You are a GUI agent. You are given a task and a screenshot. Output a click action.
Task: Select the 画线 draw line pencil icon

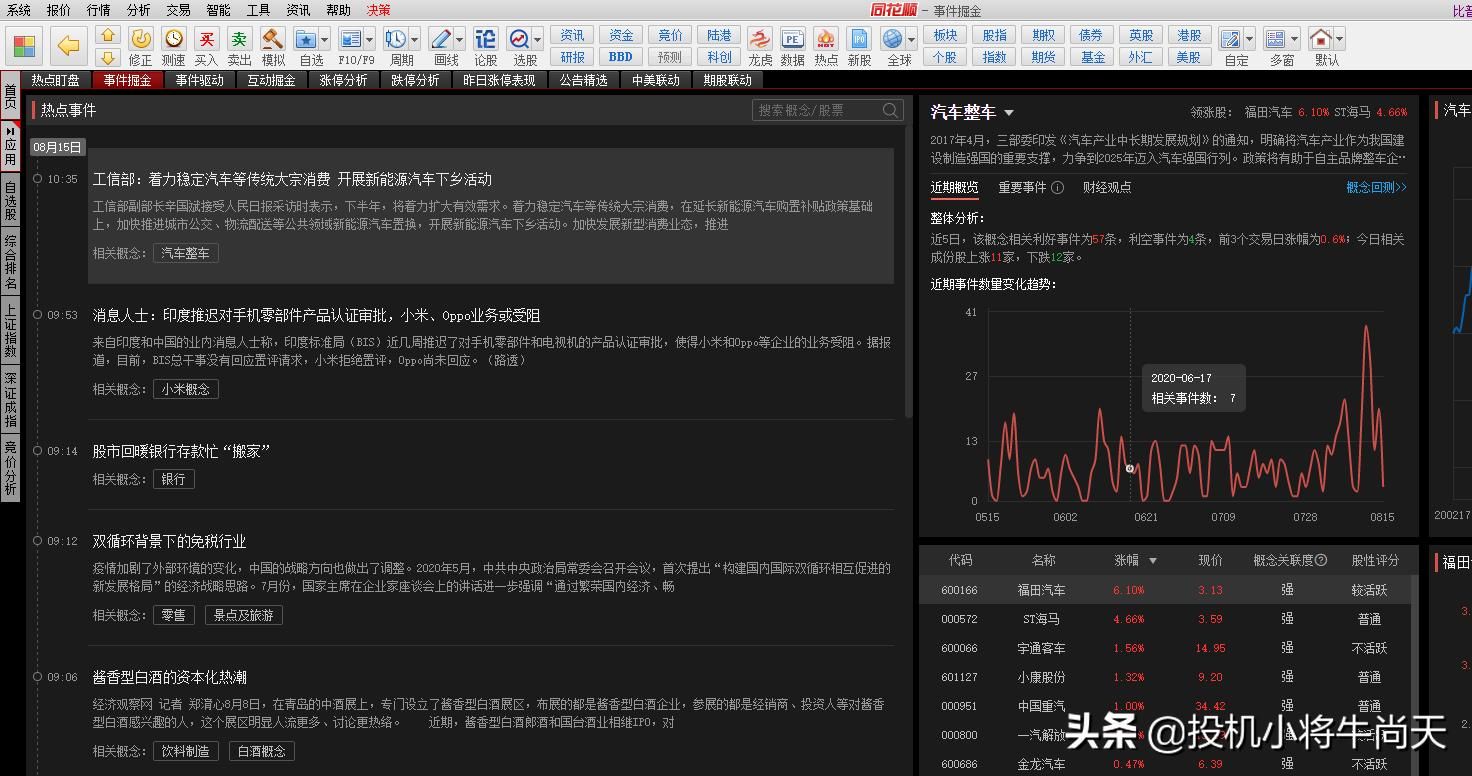click(441, 39)
